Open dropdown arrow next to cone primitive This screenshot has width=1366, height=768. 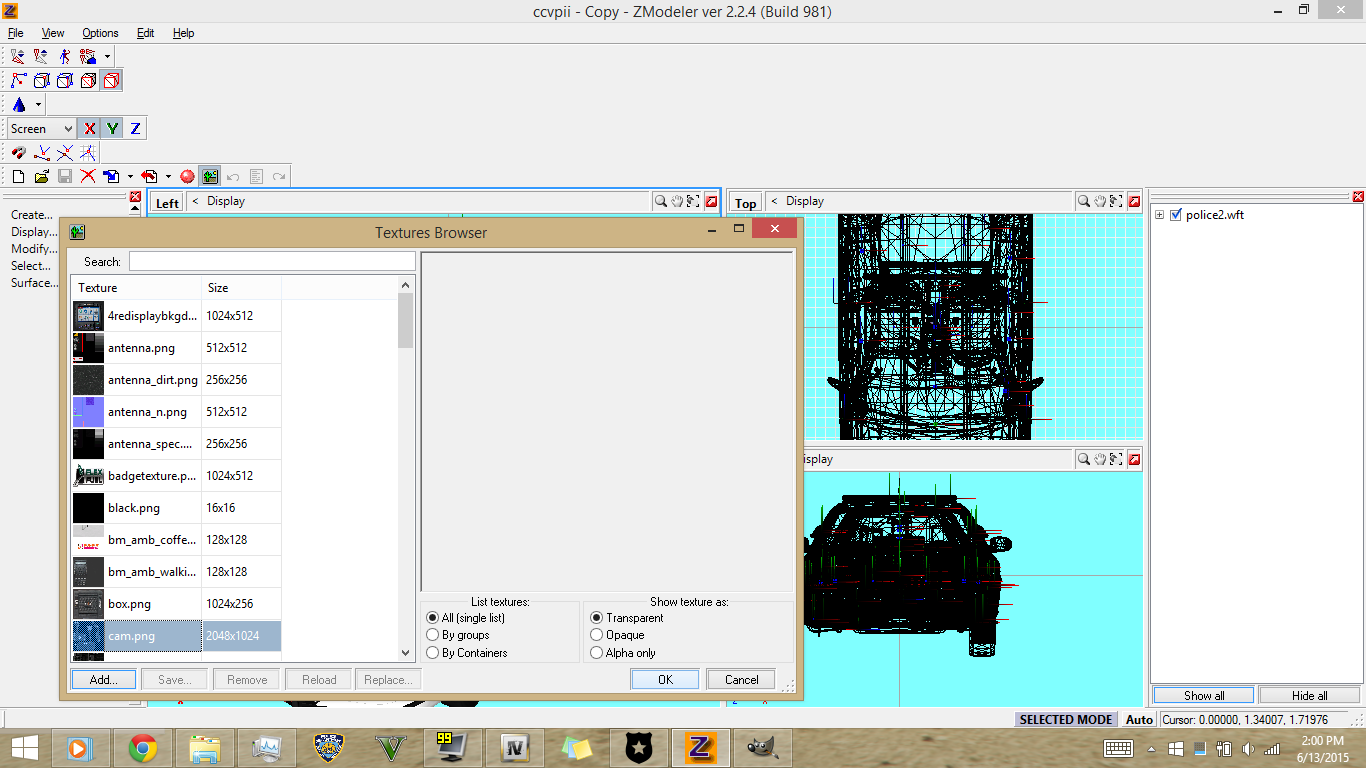(39, 105)
